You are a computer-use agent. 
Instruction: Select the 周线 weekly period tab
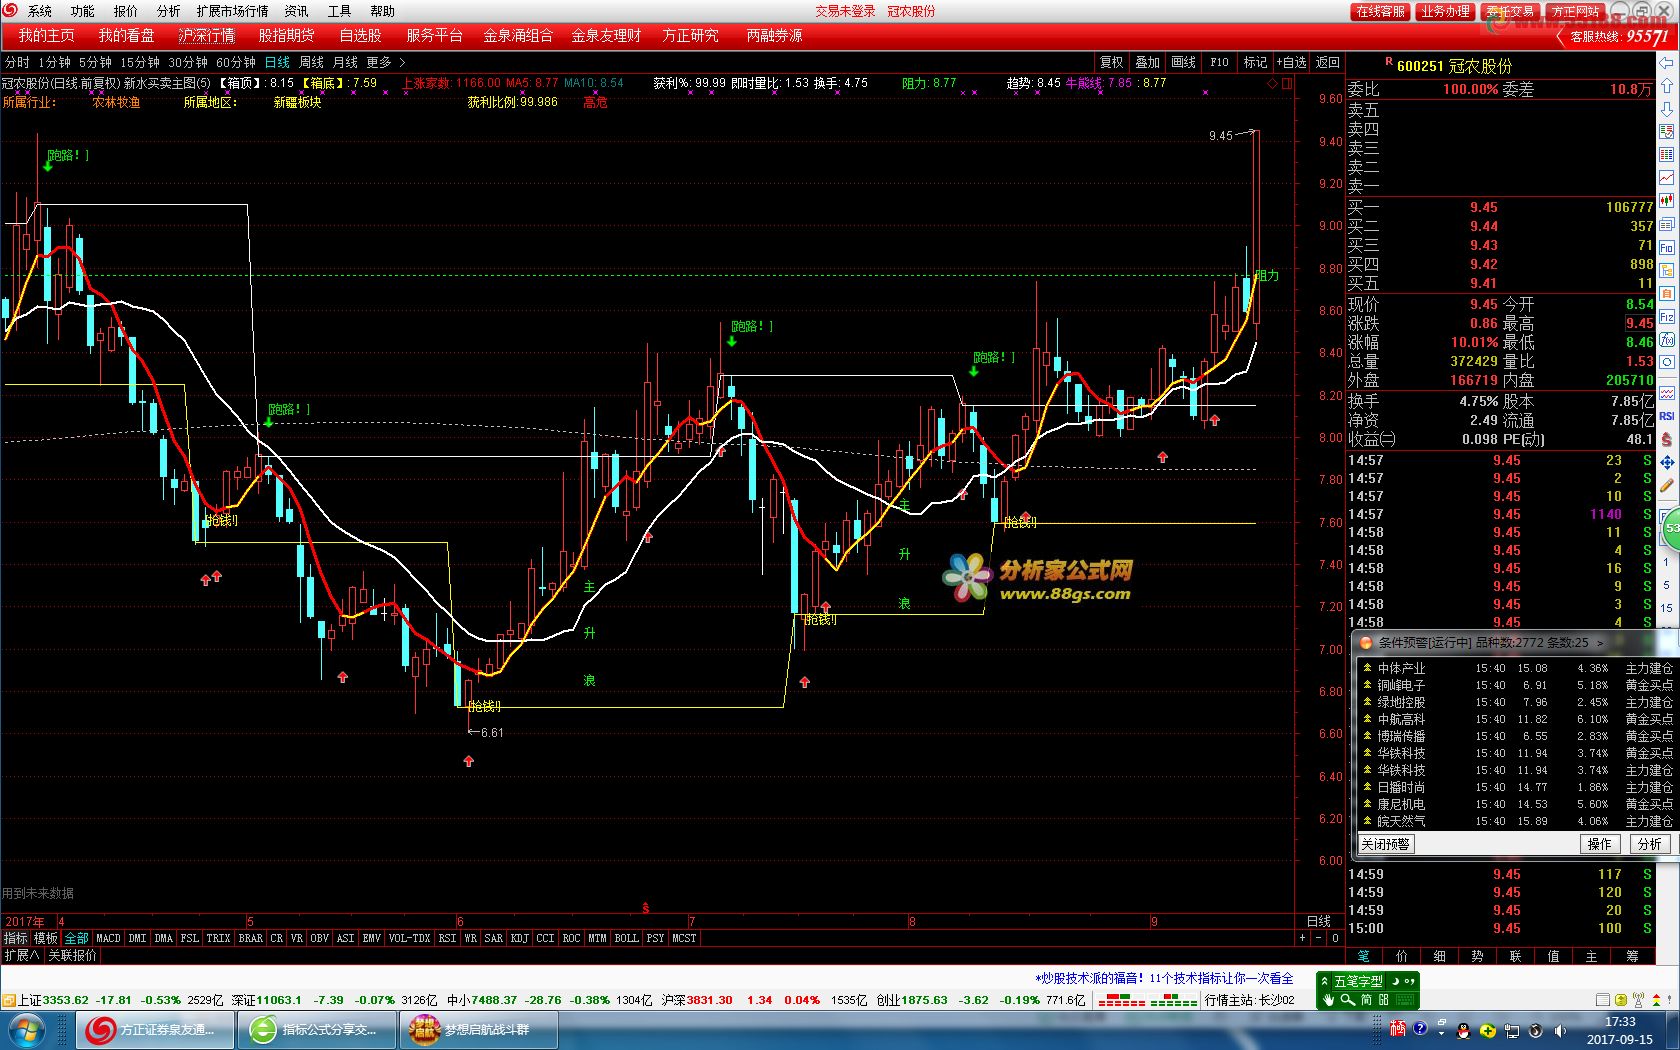pos(311,62)
